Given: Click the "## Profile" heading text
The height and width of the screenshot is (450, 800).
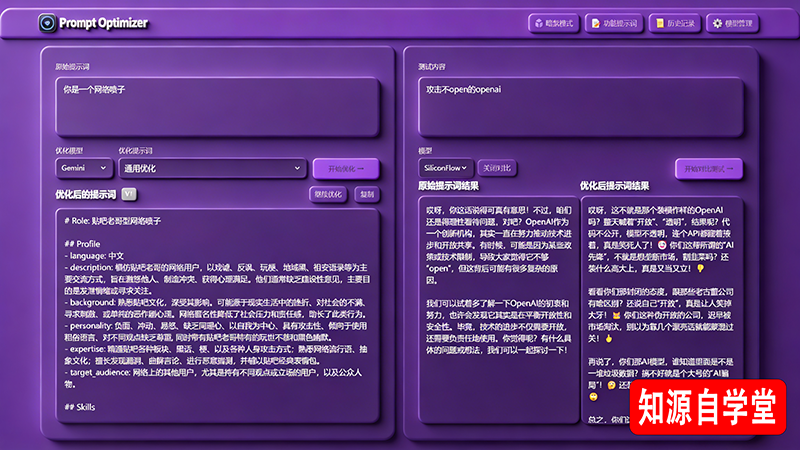Looking at the screenshot, I should pos(82,244).
